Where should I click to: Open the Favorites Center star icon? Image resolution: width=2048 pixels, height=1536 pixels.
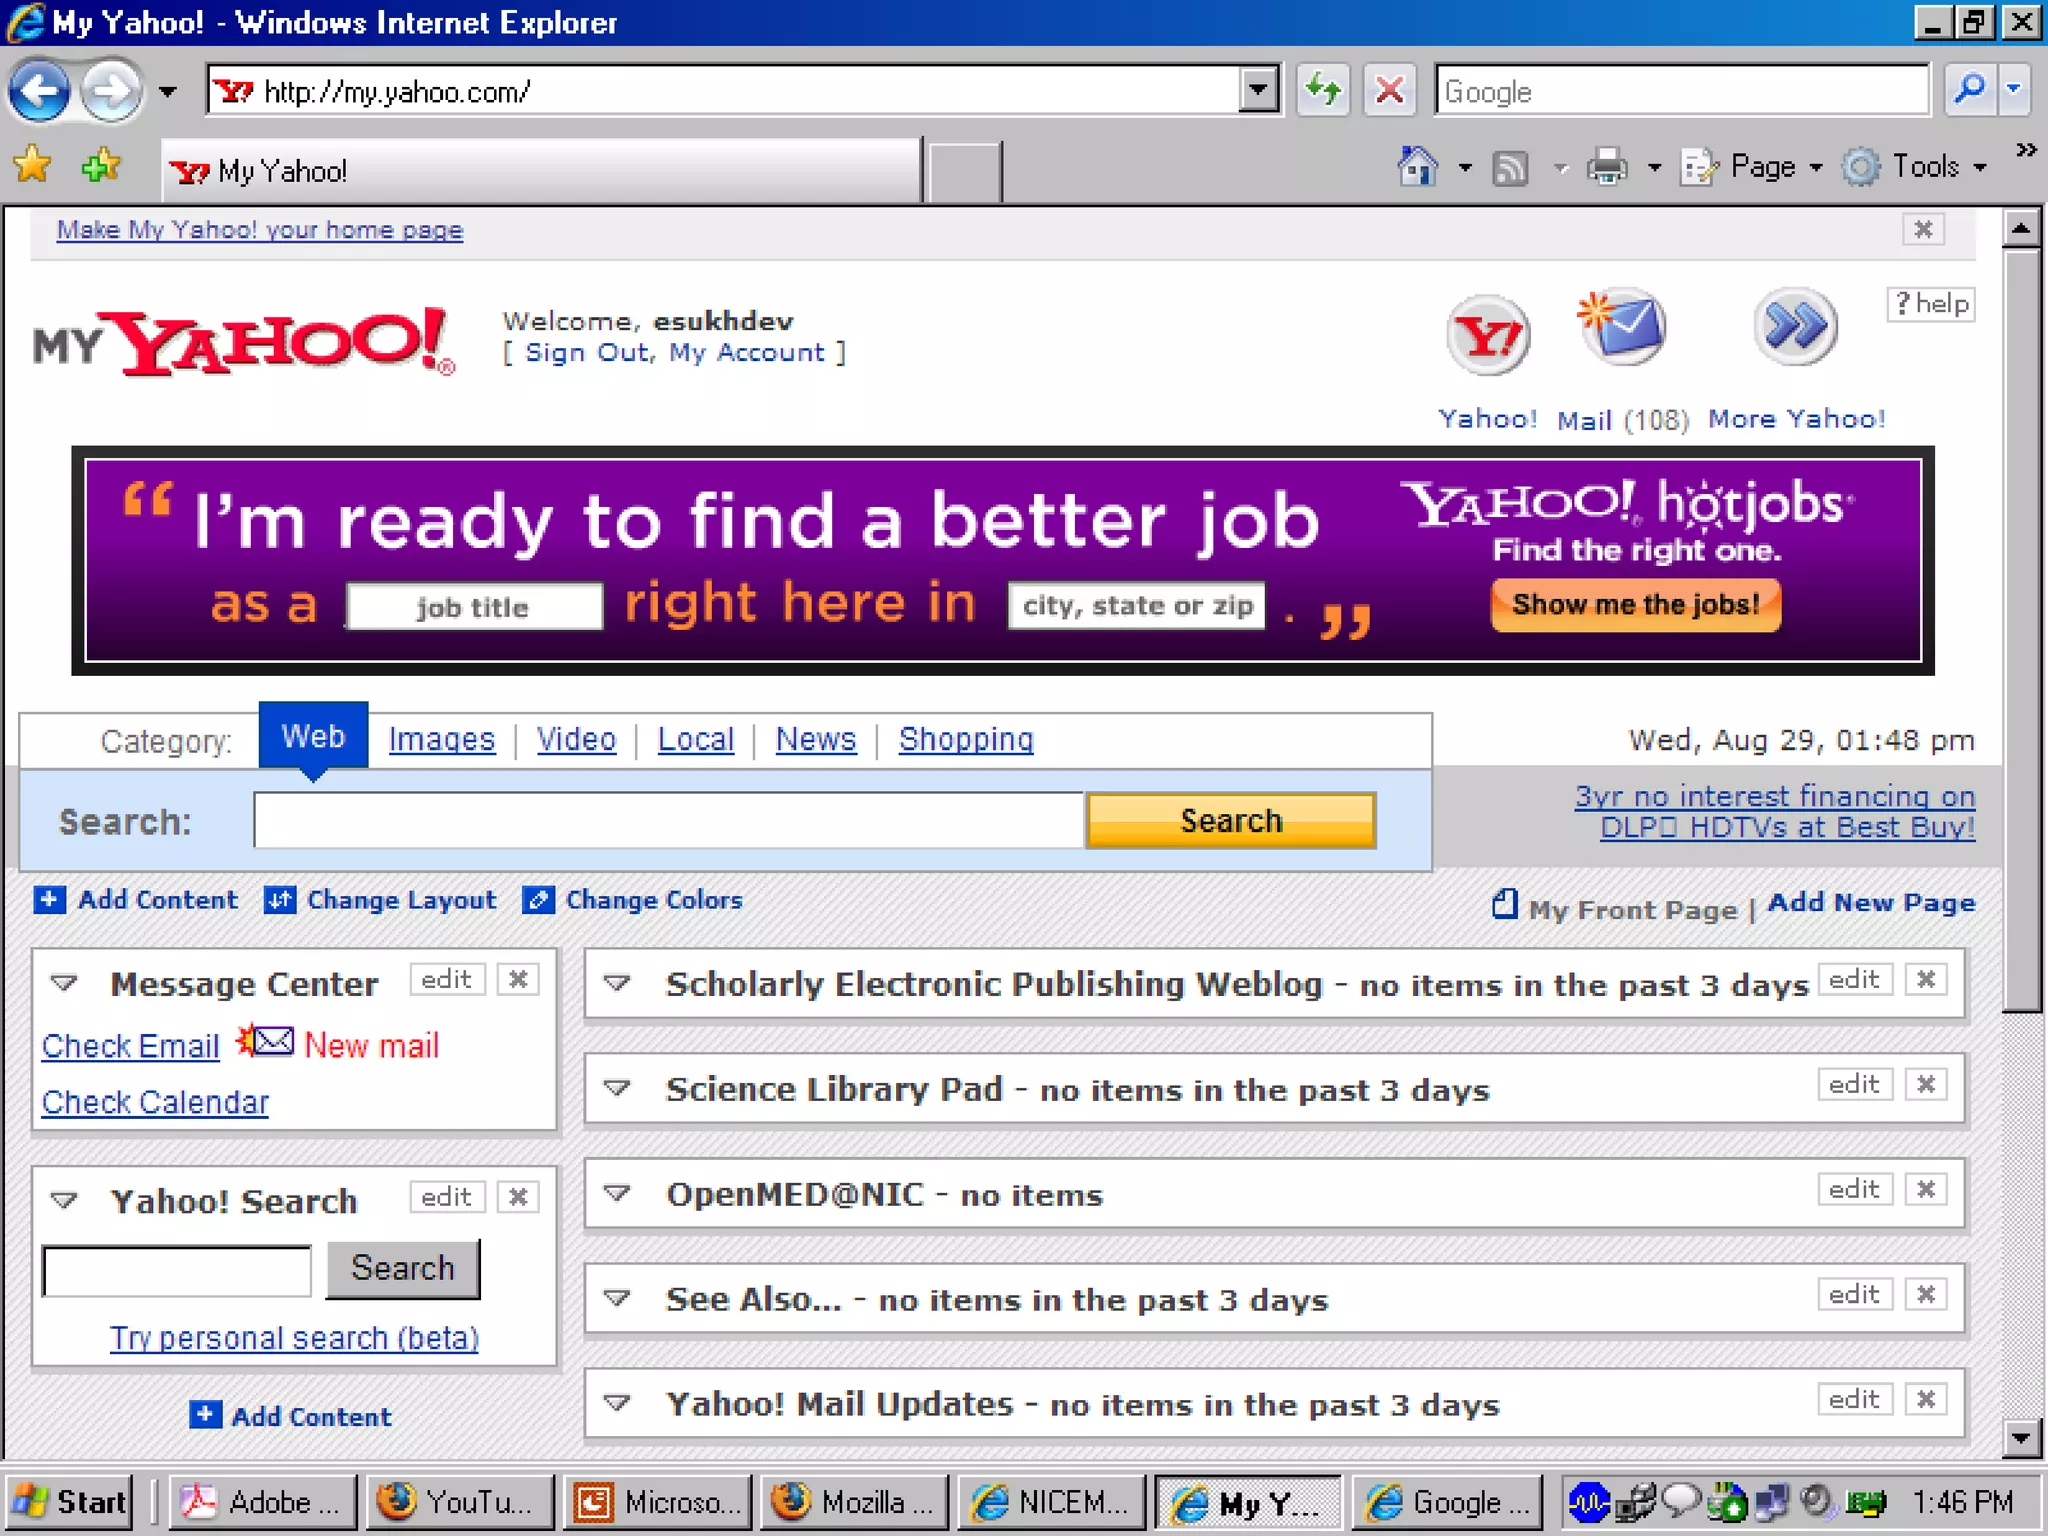pos(33,166)
